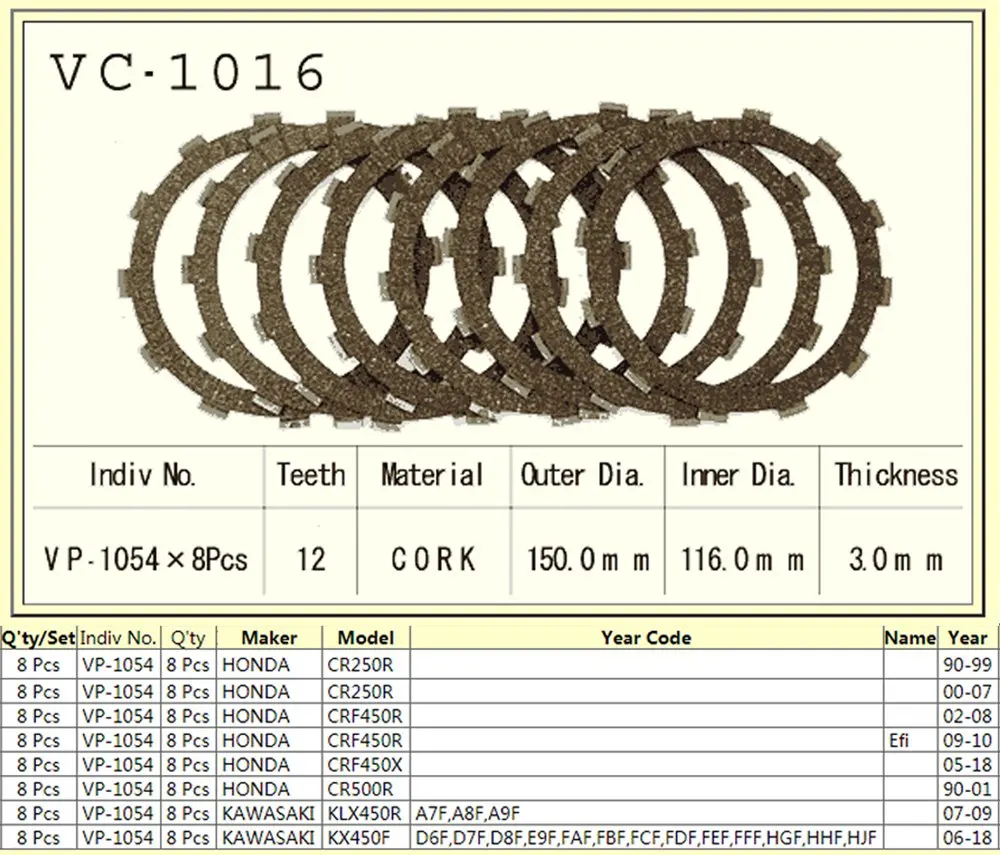Screen dimensions: 1000x855
Task: Click the 'Q'ty/Set' column header
Action: pyautogui.click(x=38, y=638)
